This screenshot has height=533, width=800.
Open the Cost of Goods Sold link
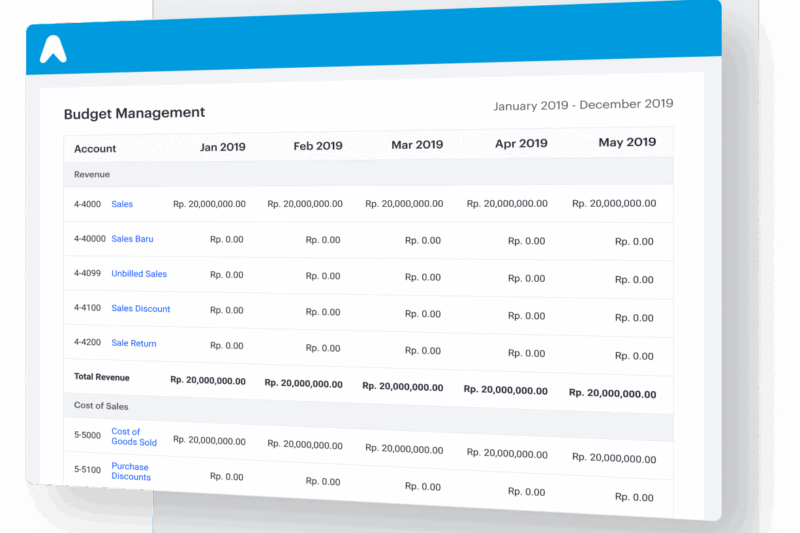pyautogui.click(x=134, y=437)
